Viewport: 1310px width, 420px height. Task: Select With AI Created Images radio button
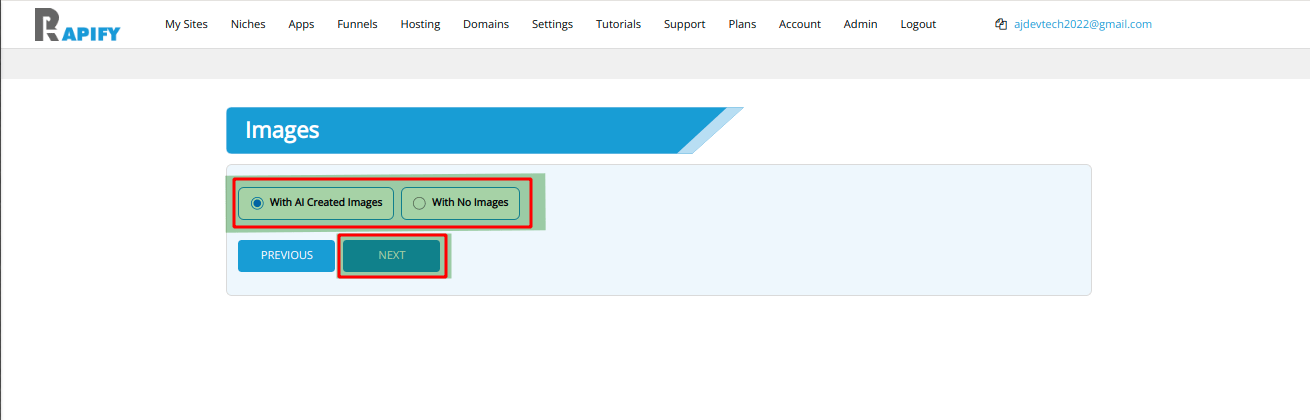click(258, 203)
